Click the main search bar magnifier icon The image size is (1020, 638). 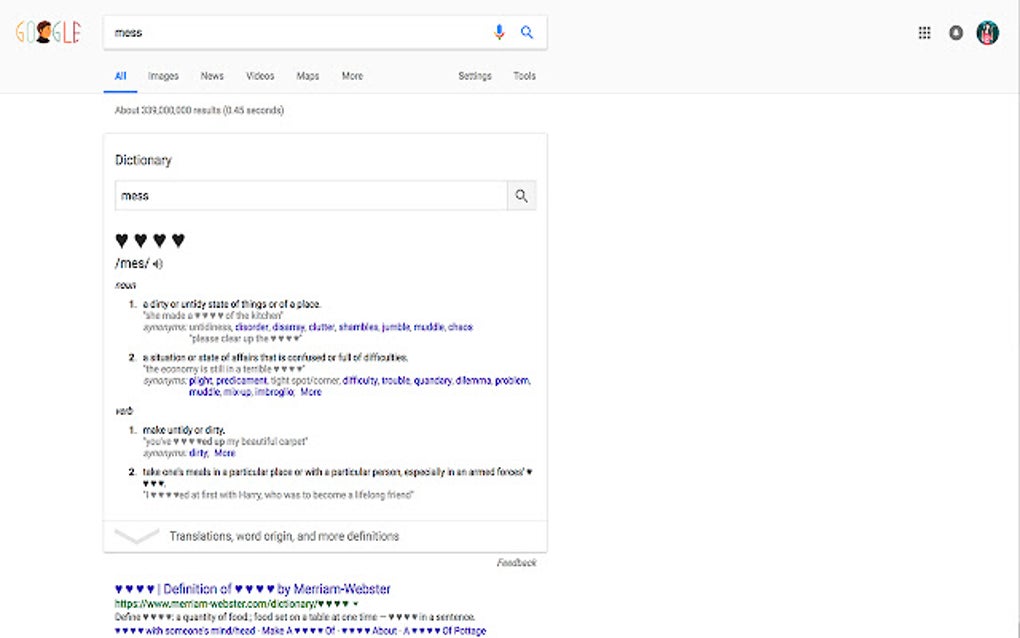click(527, 32)
